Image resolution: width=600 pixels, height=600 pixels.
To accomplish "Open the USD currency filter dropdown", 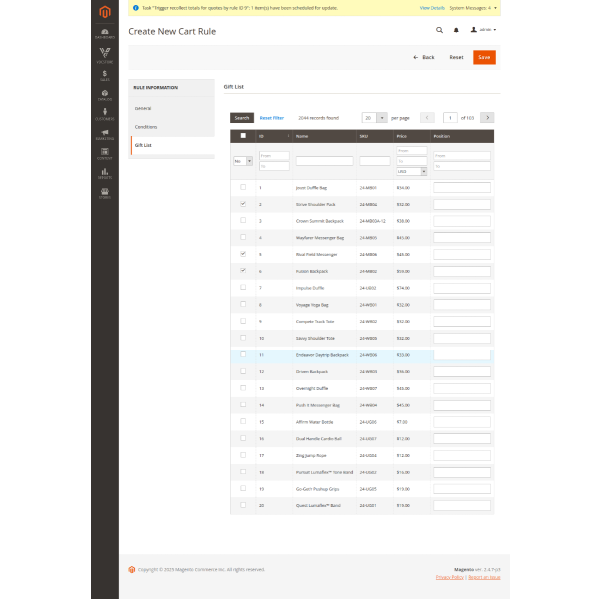I will [x=412, y=171].
